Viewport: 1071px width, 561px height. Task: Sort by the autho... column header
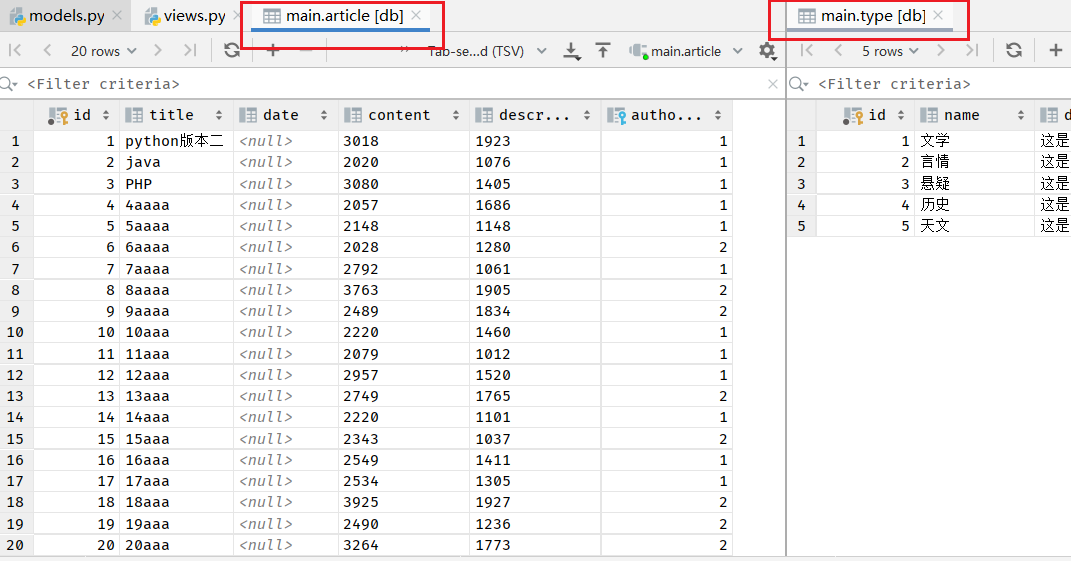click(667, 115)
